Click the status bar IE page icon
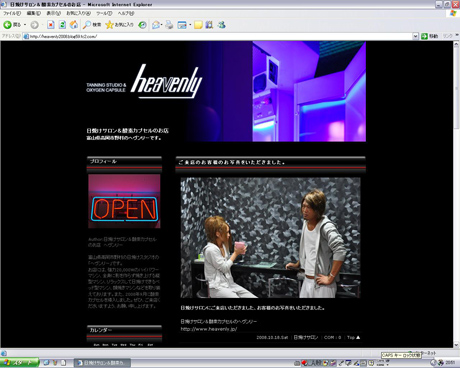 click(x=4, y=353)
